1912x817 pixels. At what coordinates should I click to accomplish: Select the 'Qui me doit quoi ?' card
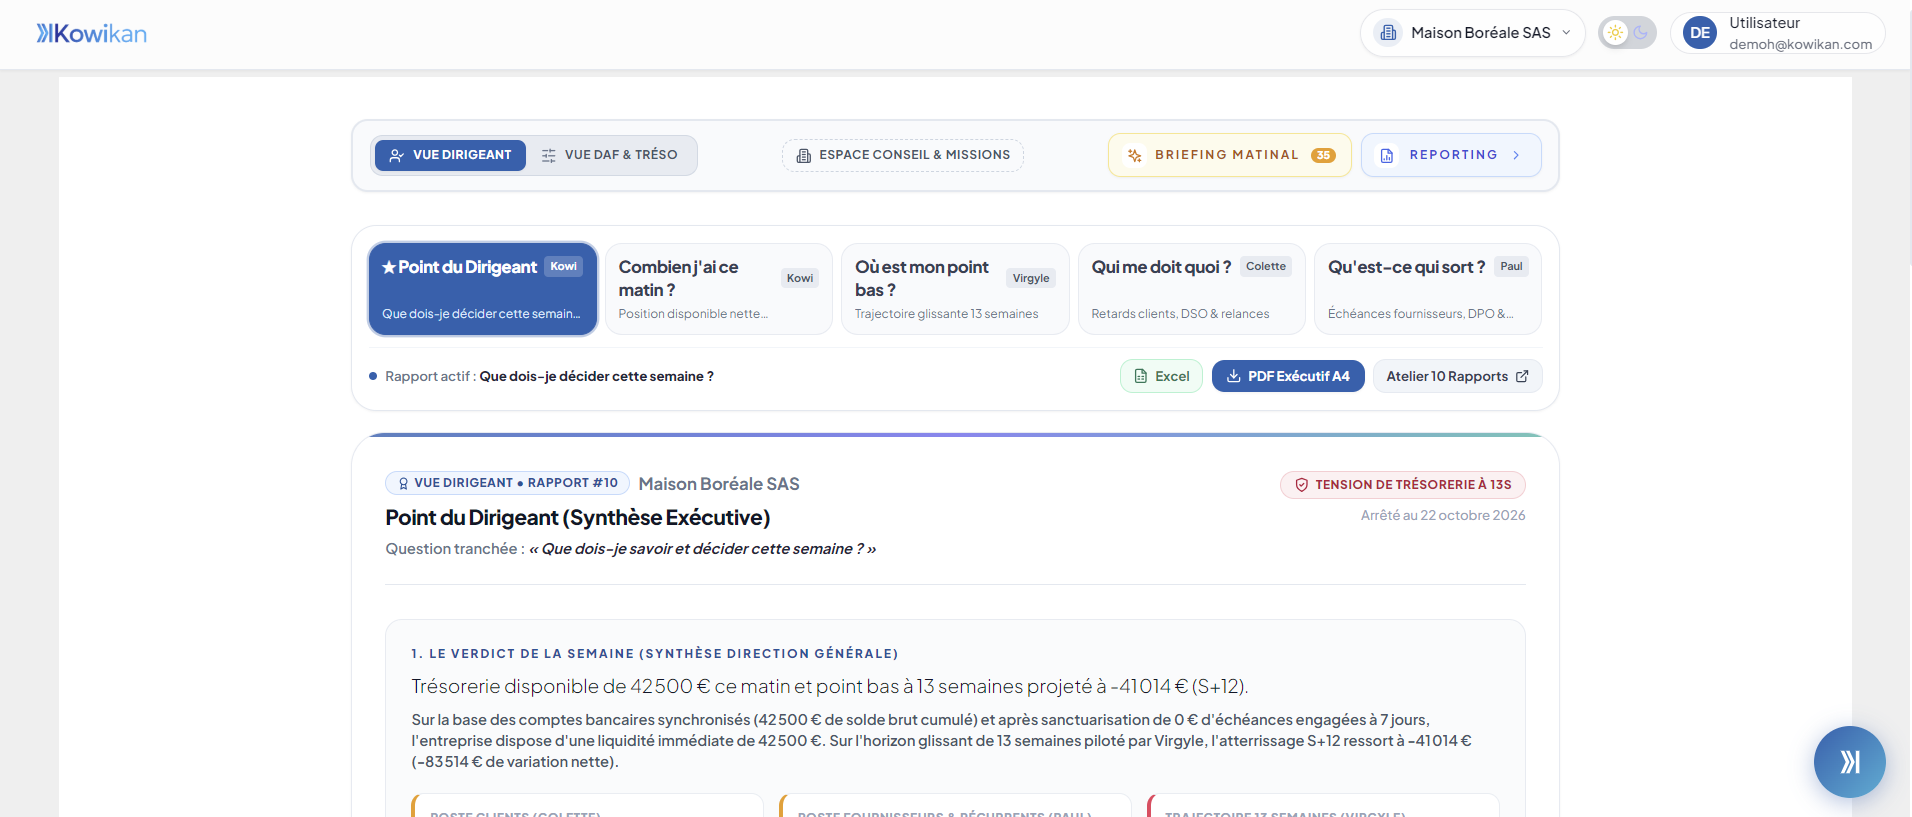[1192, 289]
